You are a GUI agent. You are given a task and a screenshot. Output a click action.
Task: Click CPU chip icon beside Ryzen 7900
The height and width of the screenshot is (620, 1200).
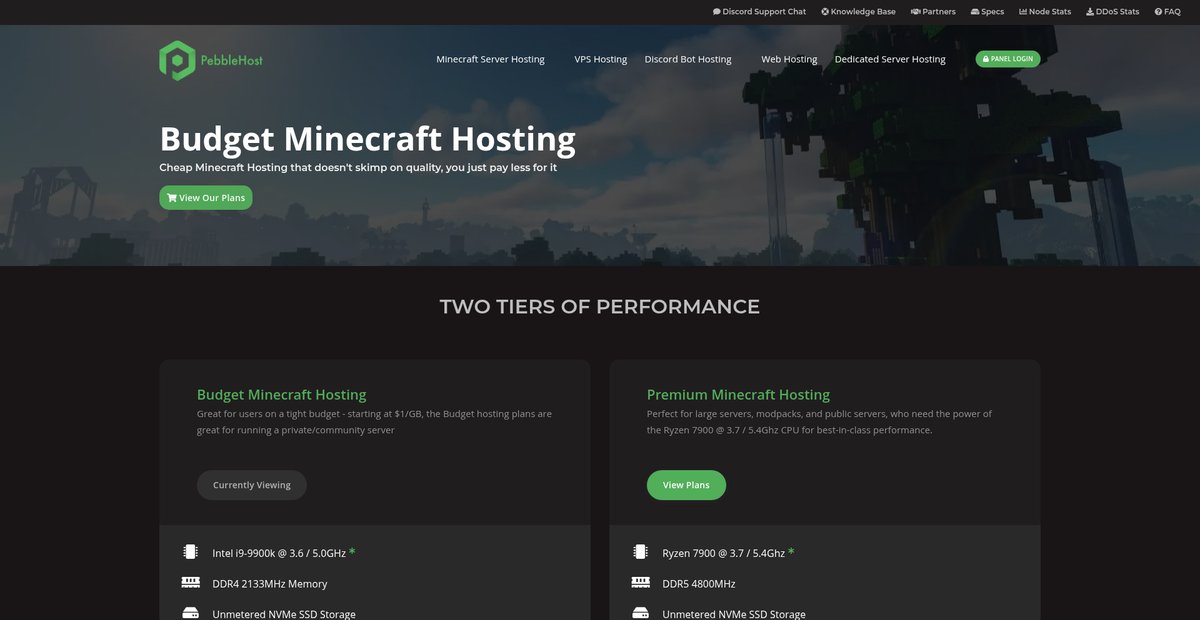pos(640,552)
